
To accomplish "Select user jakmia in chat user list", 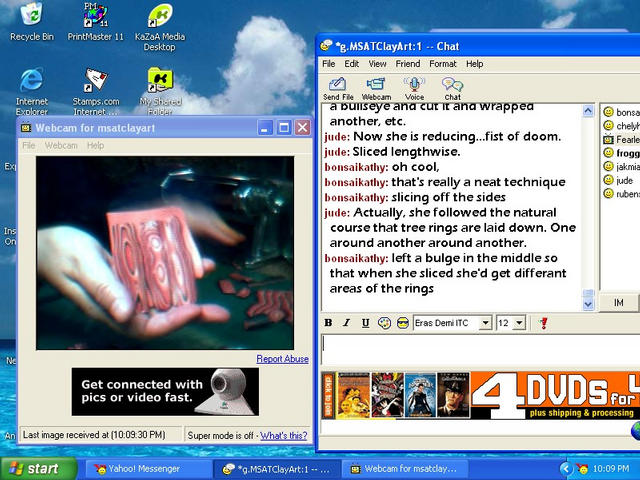I will (x=621, y=167).
